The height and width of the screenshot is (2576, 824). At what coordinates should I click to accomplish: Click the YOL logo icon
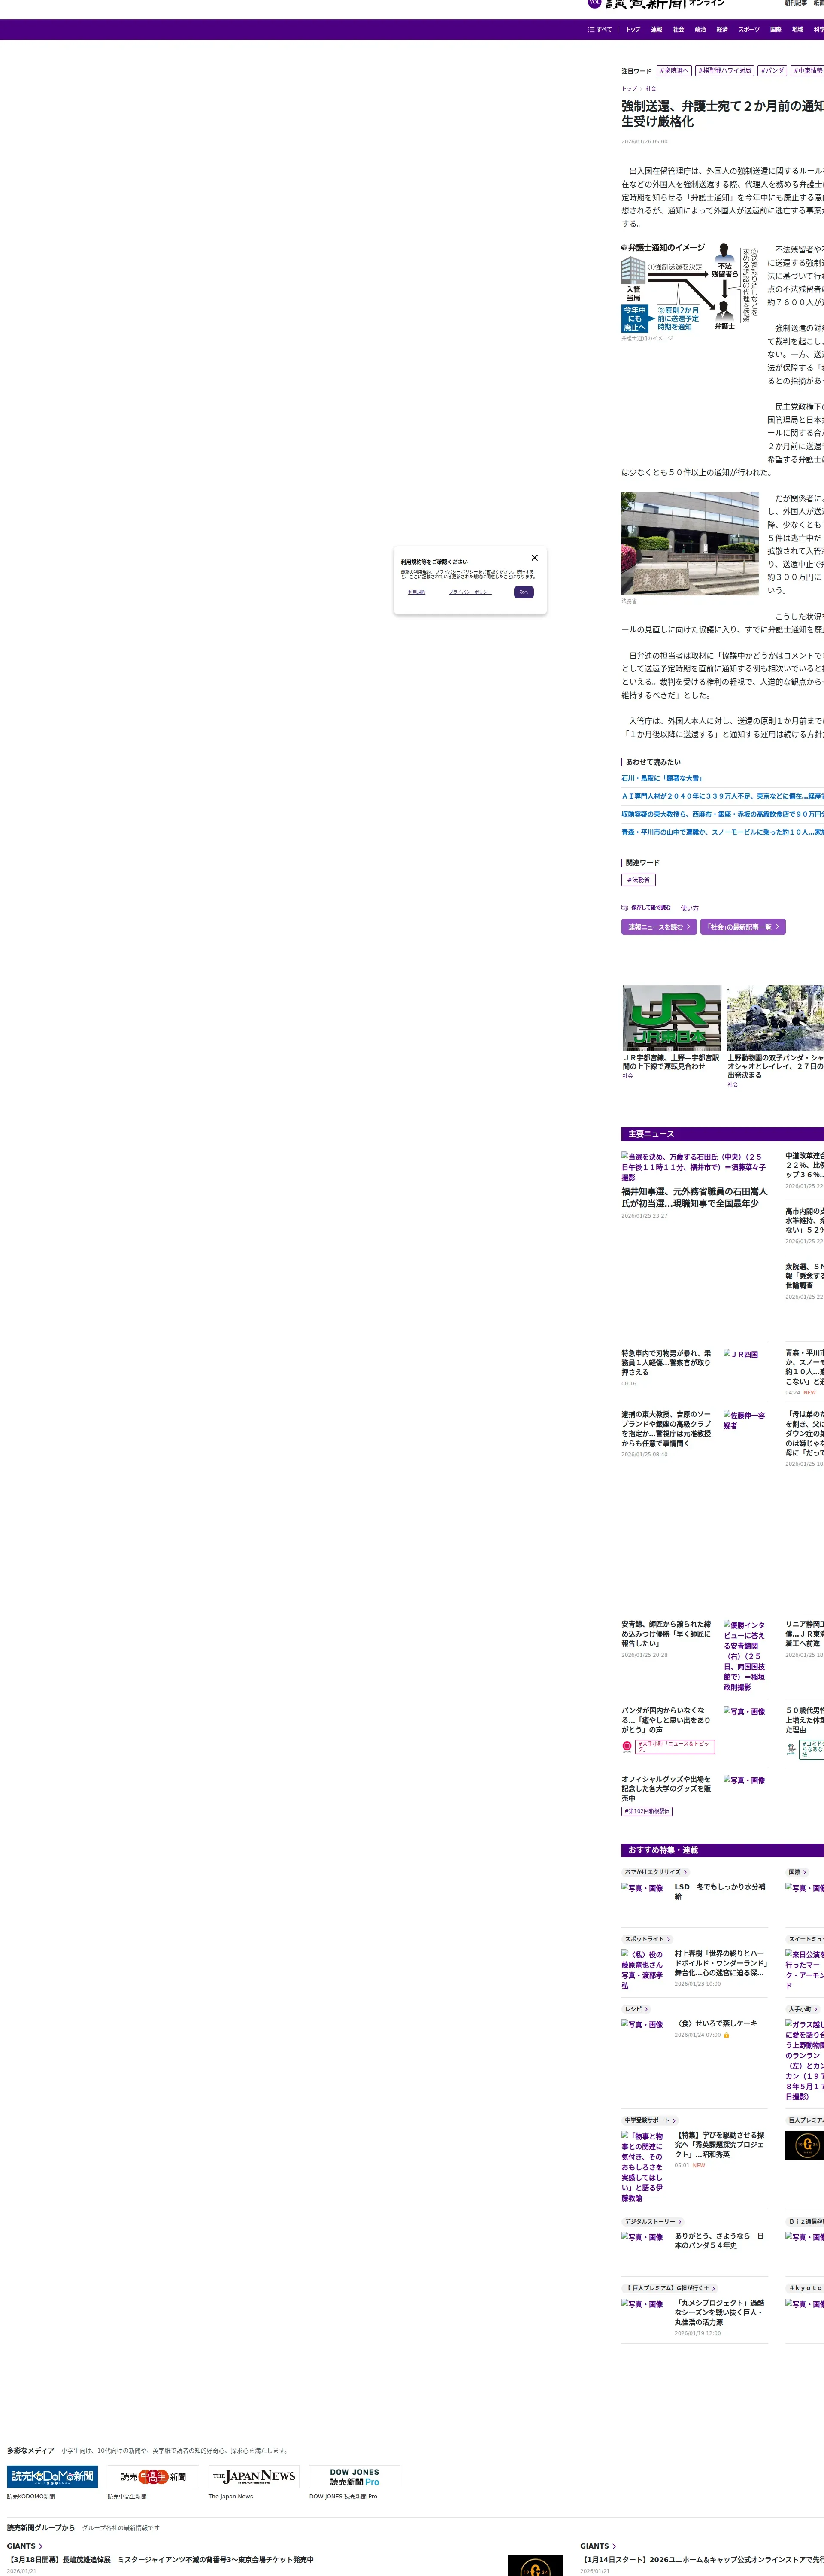coord(594,3)
